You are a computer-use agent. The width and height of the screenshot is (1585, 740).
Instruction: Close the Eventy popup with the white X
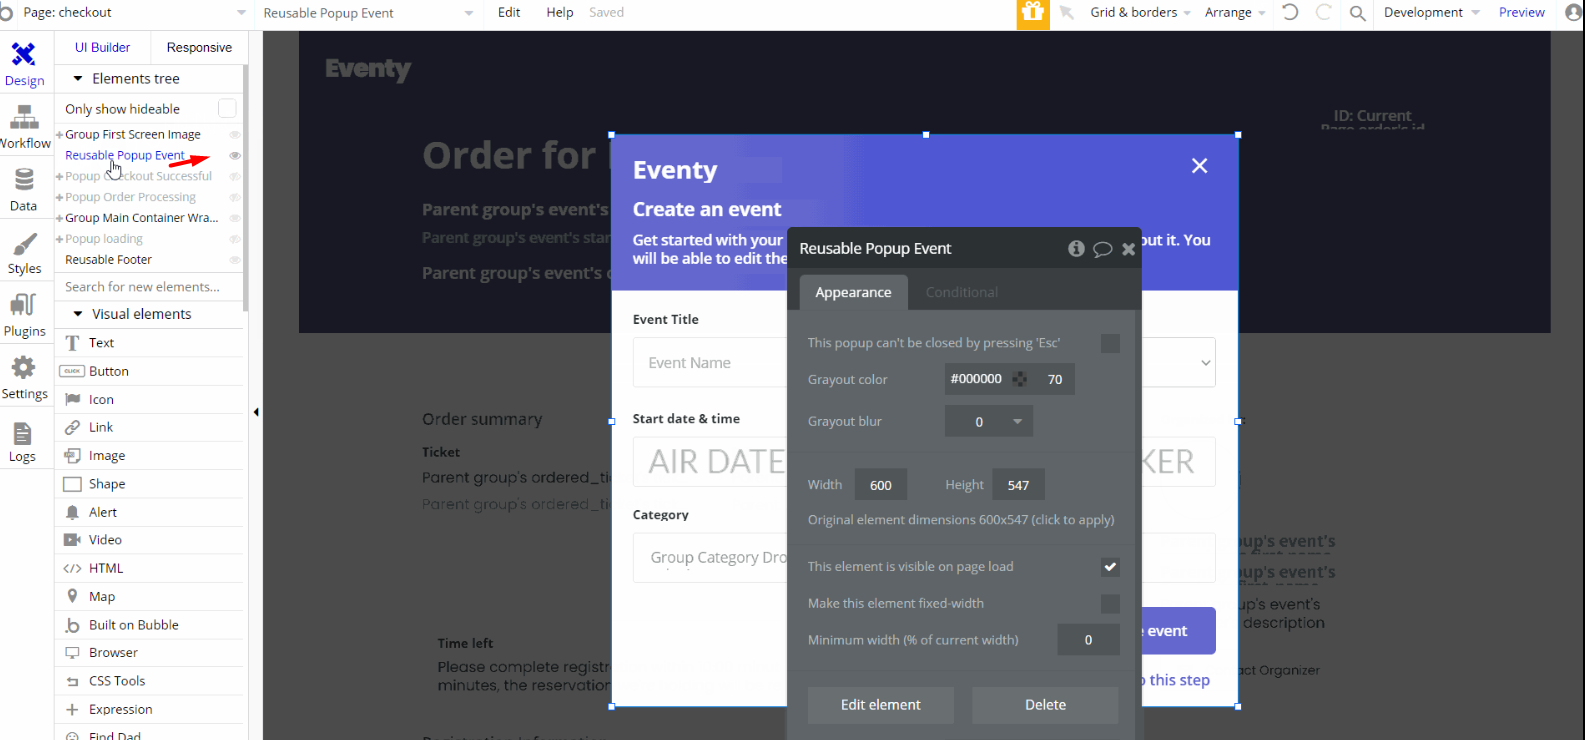tap(1200, 166)
